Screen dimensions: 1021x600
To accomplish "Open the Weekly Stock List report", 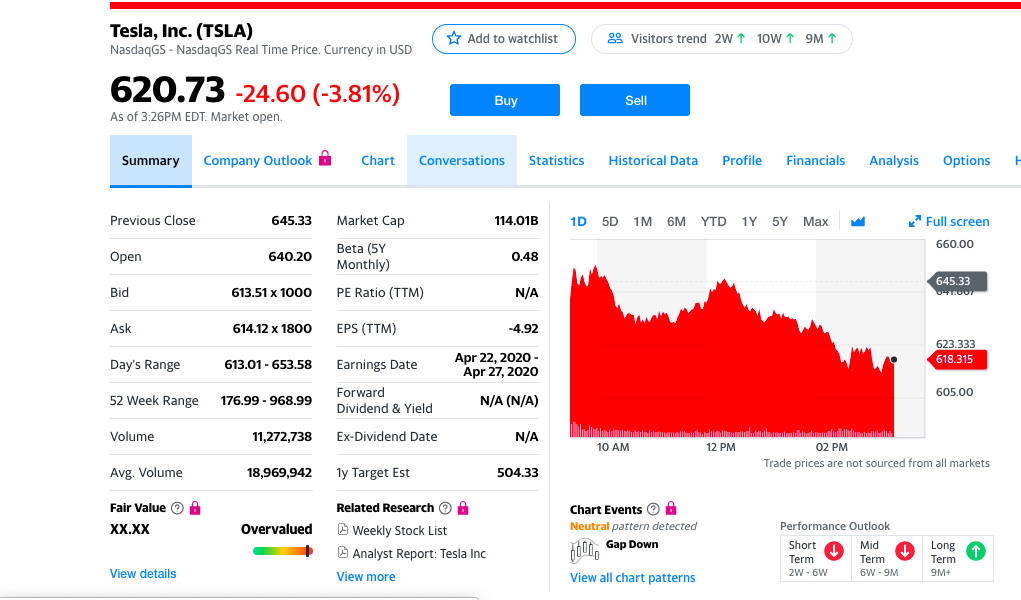I will [x=400, y=530].
